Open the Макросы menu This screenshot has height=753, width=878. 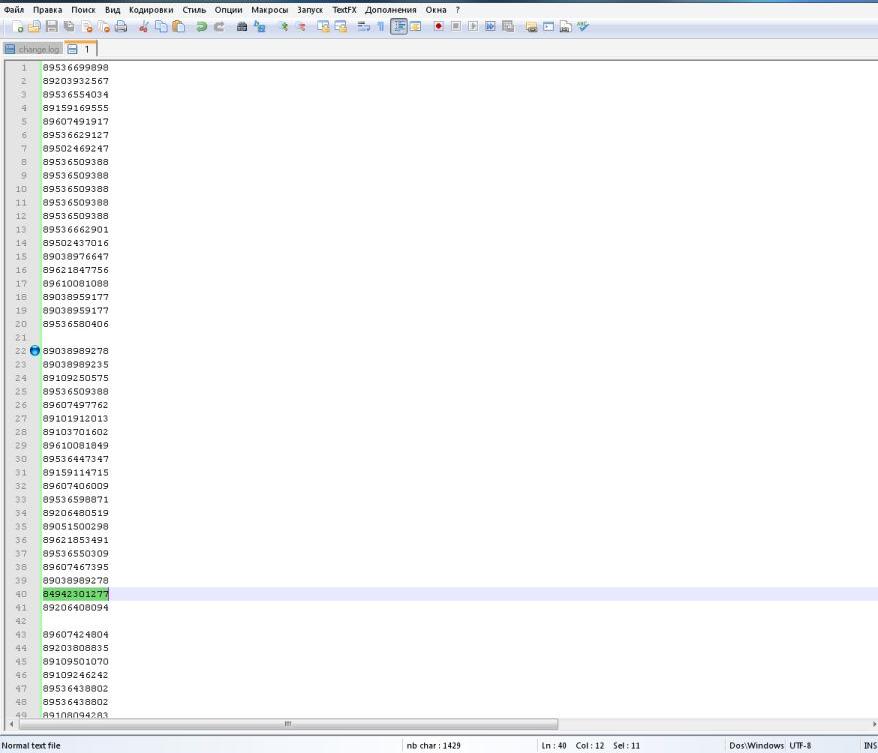tap(269, 10)
